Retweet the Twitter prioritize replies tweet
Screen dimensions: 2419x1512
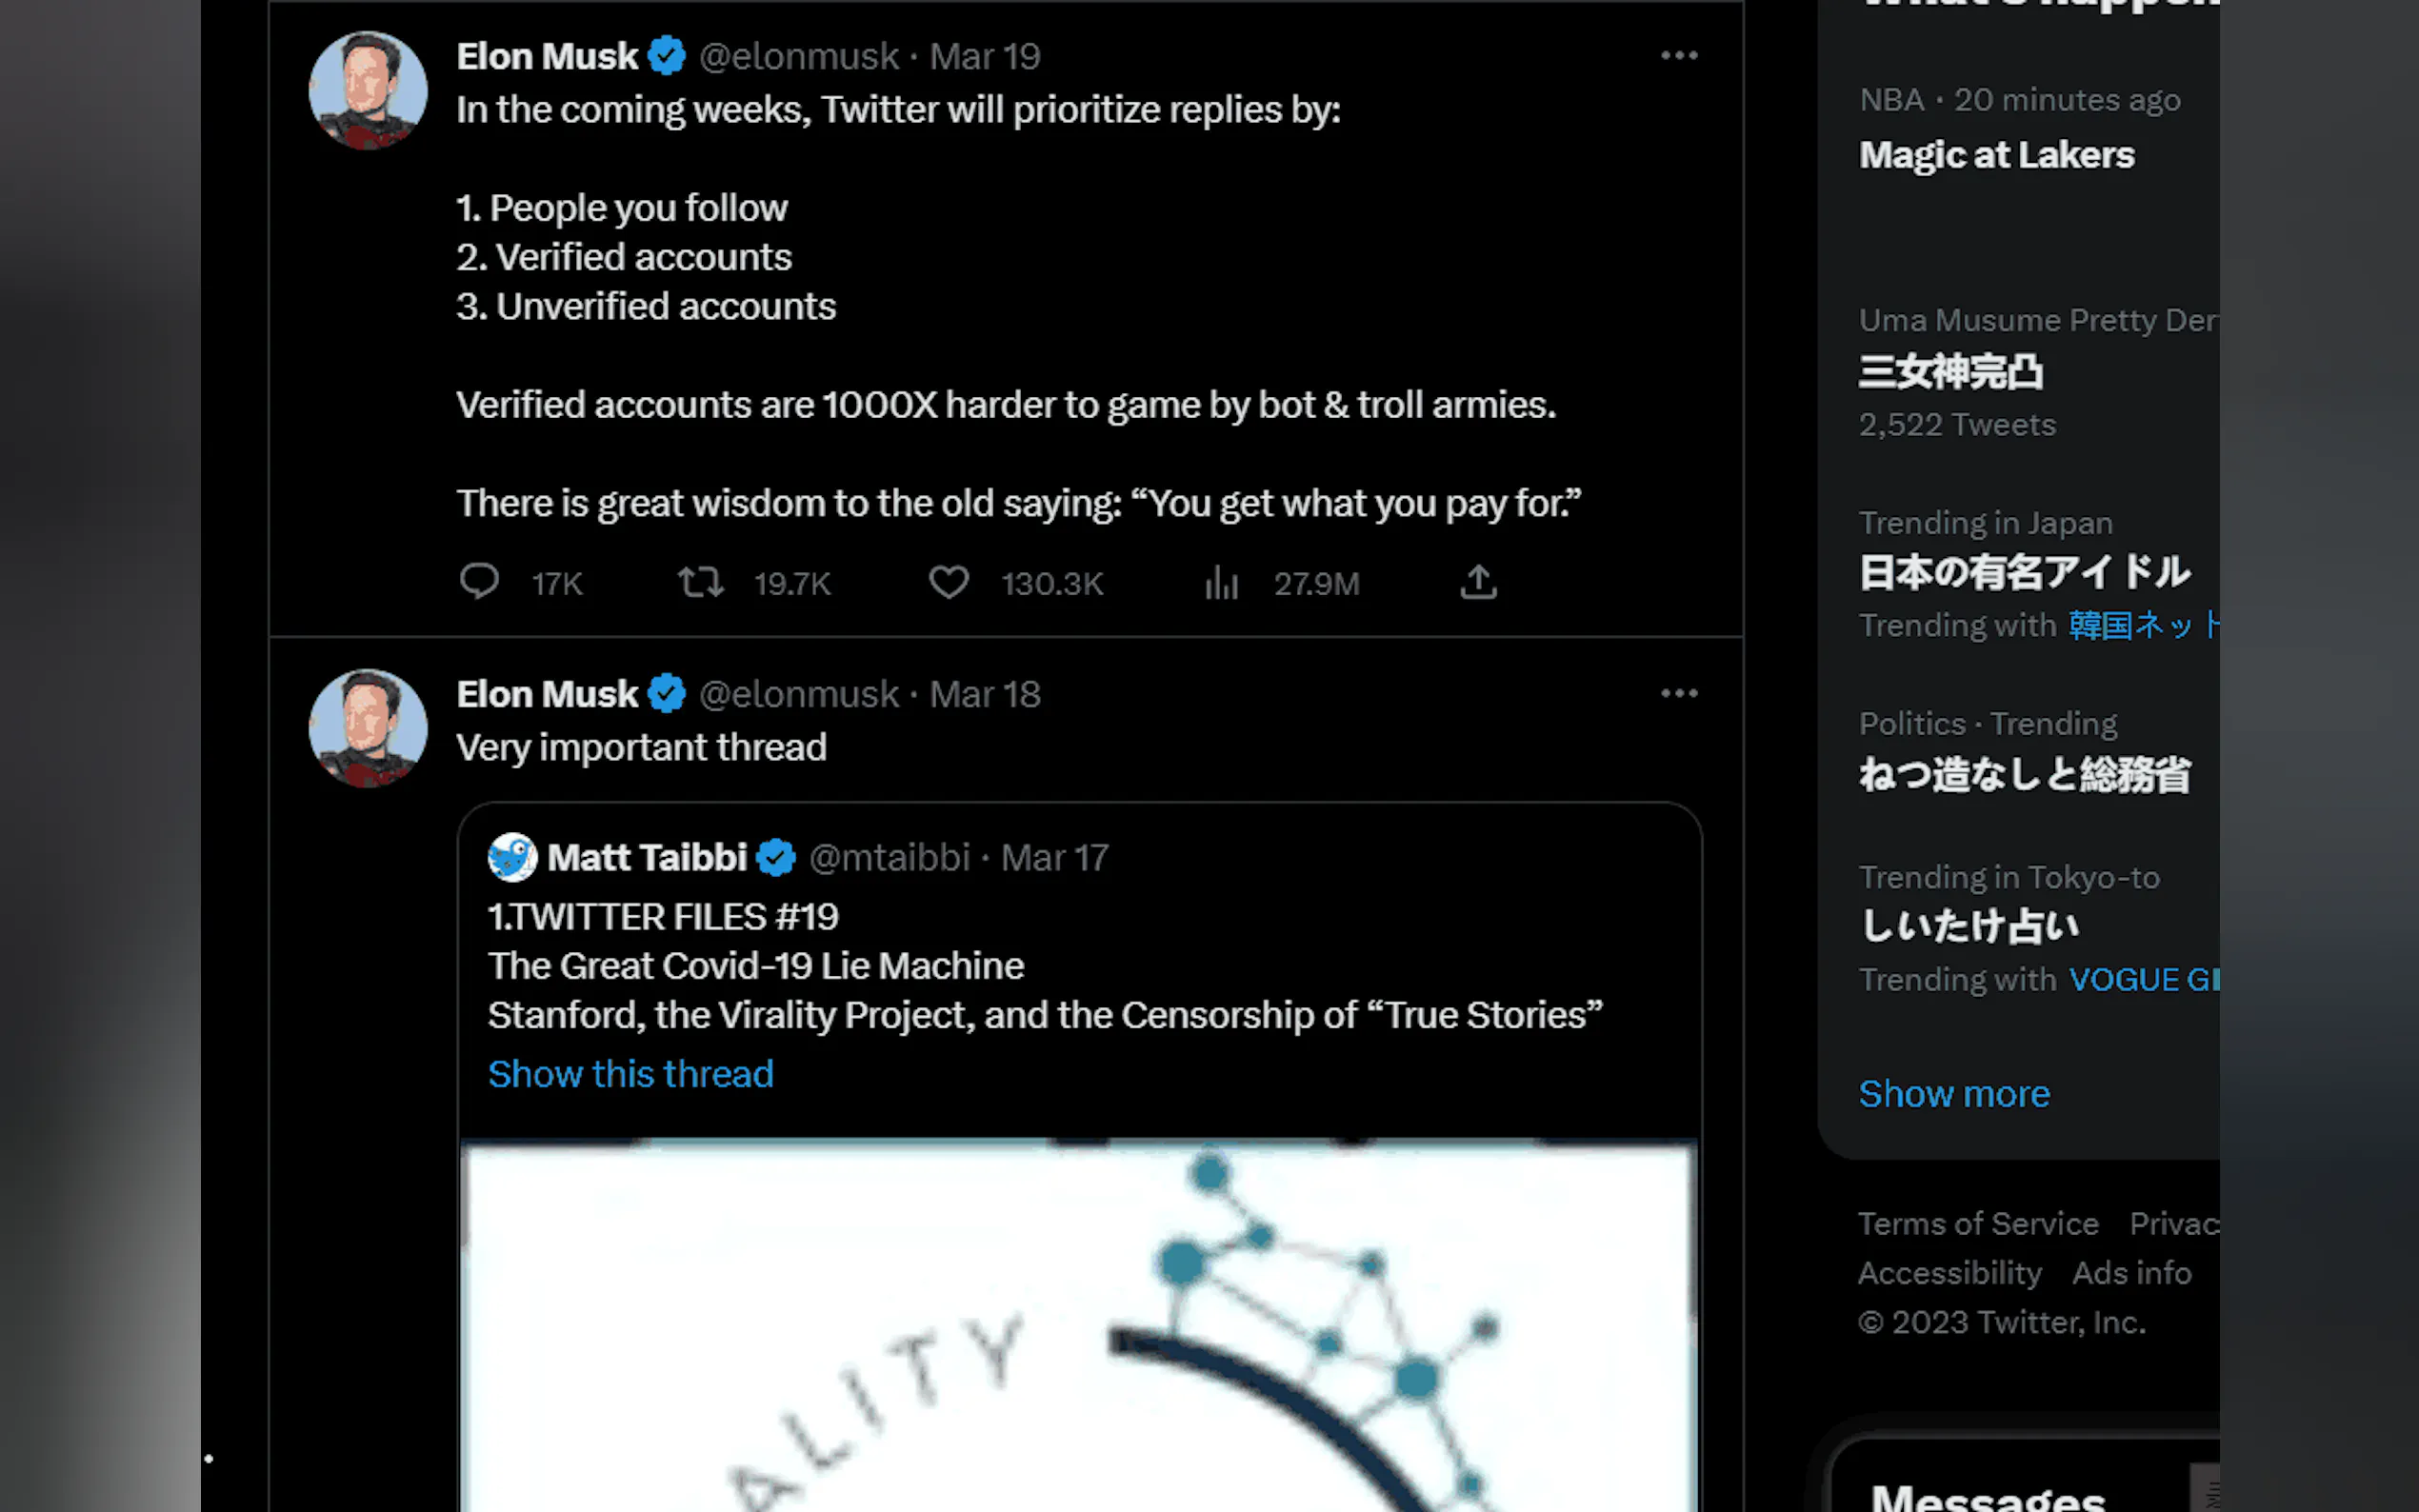pos(701,582)
